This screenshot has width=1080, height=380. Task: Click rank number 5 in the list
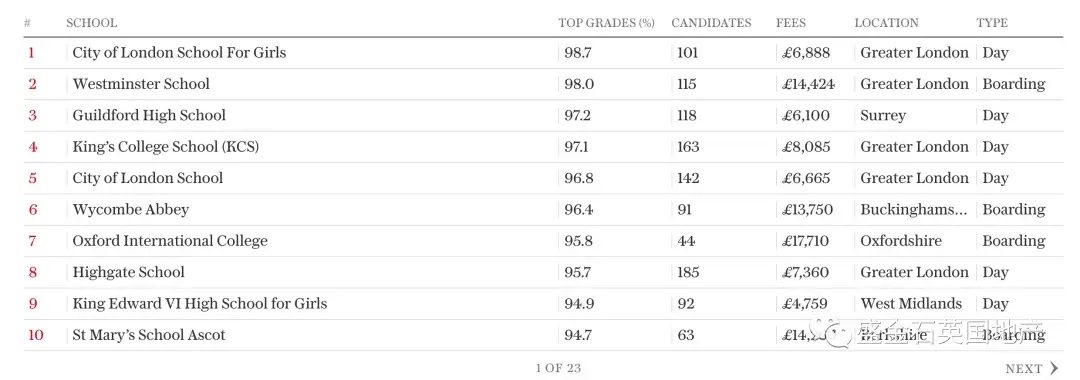(x=32, y=178)
